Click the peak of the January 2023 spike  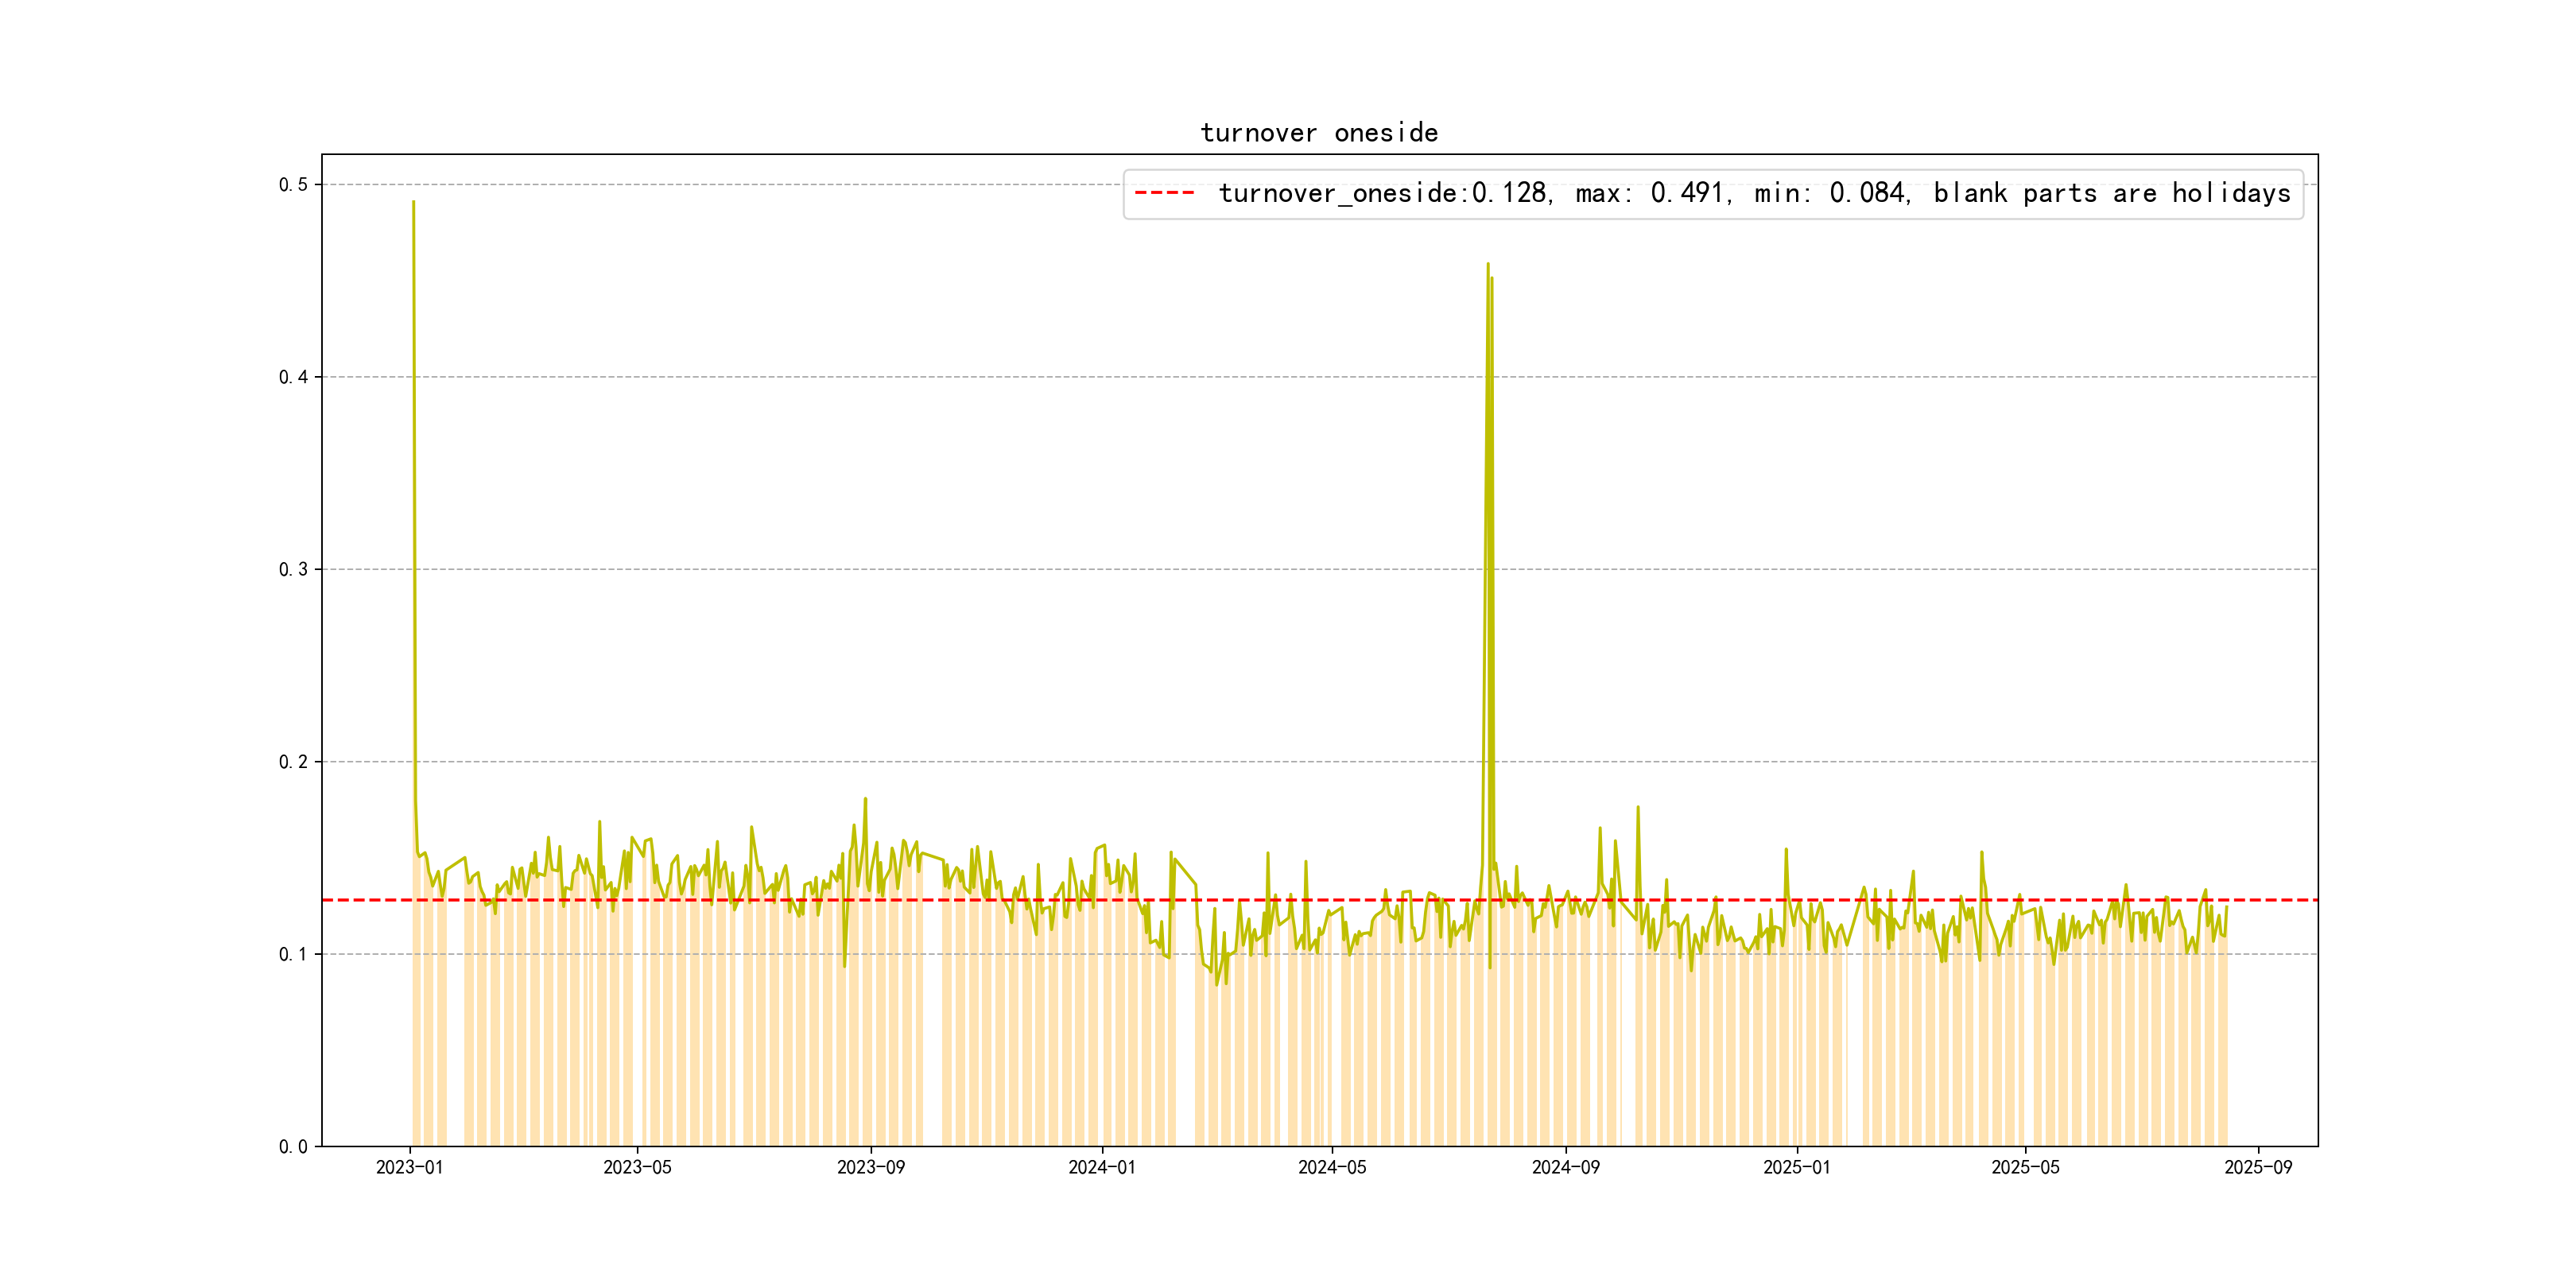click(x=413, y=202)
